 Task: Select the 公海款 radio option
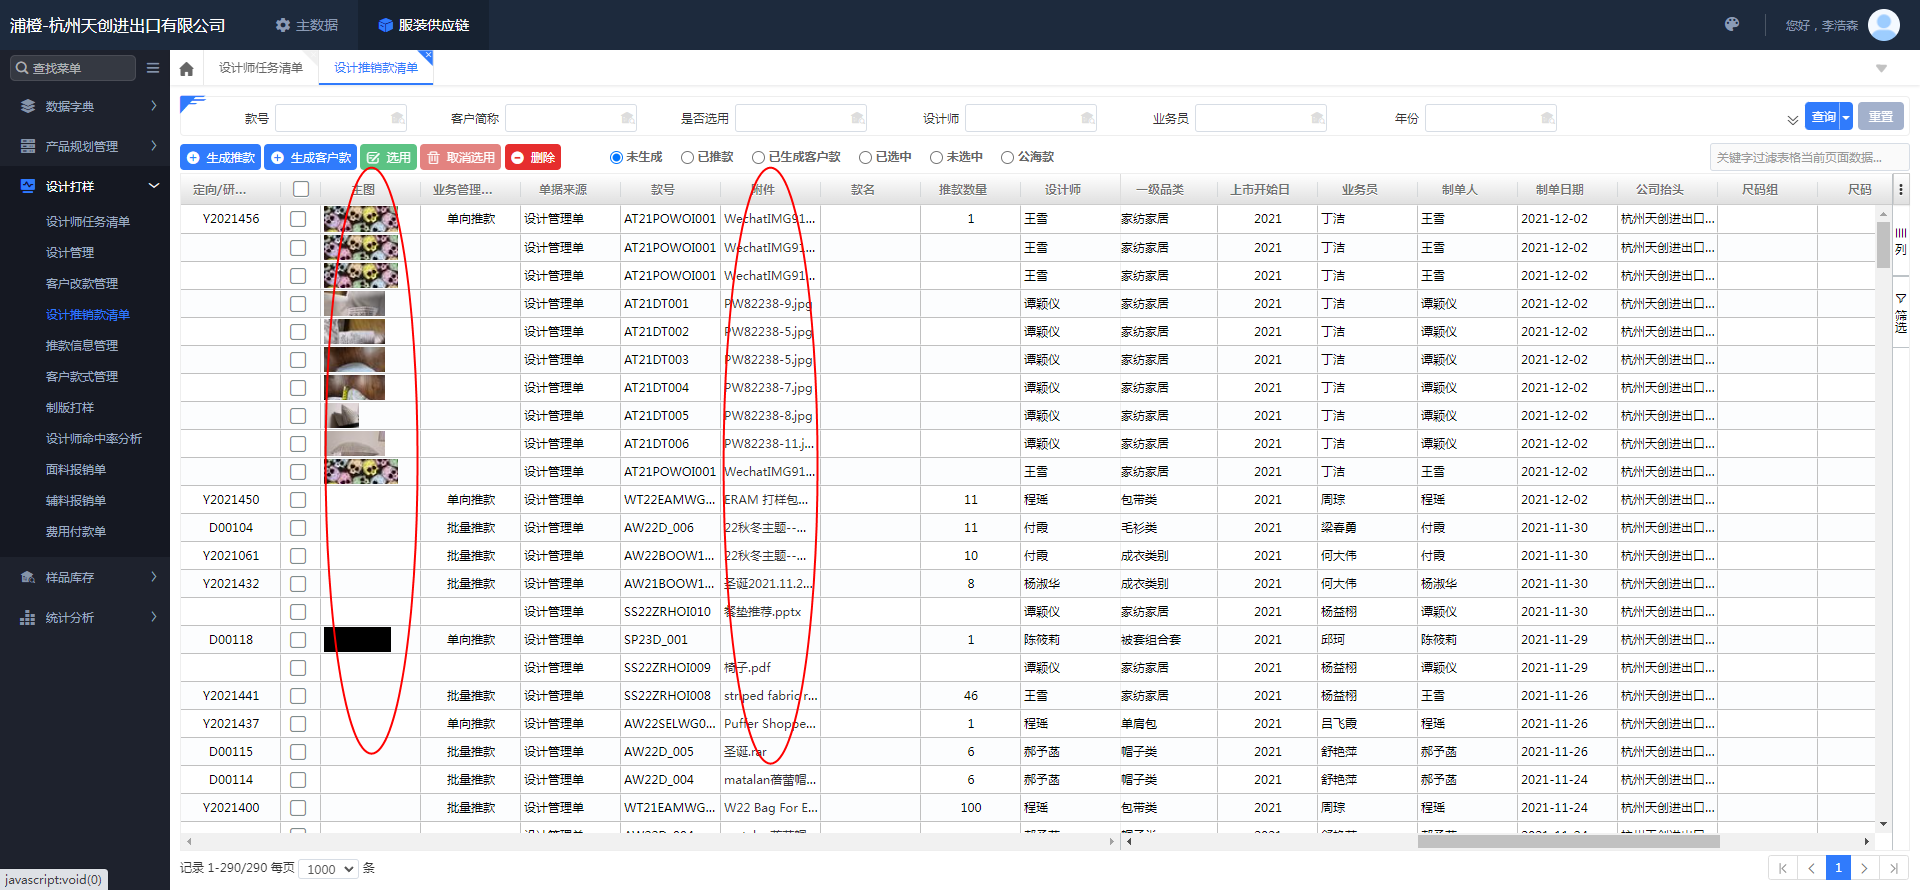1007,157
